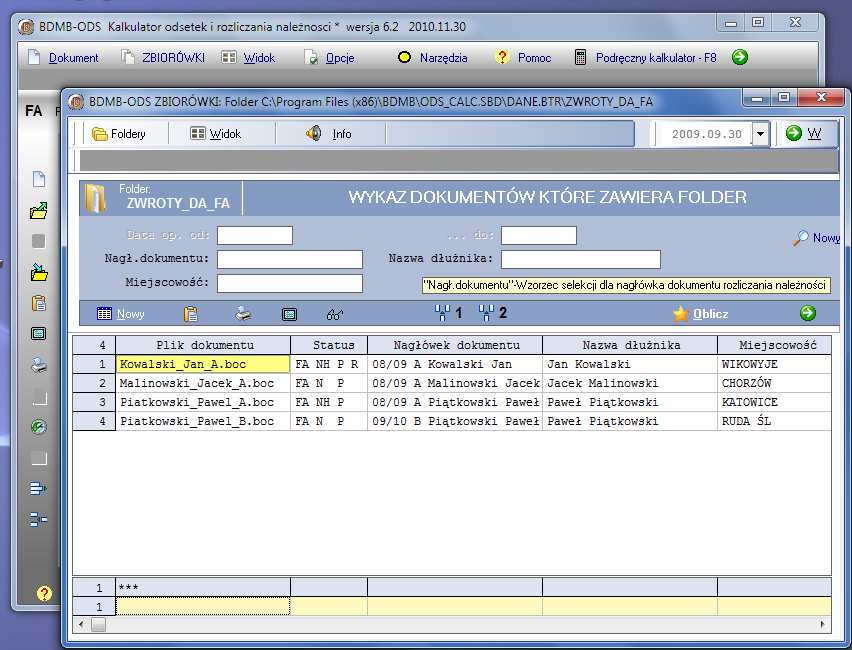Select file Piatkowski_Pawel_B.boc
The height and width of the screenshot is (650, 852).
click(x=203, y=421)
